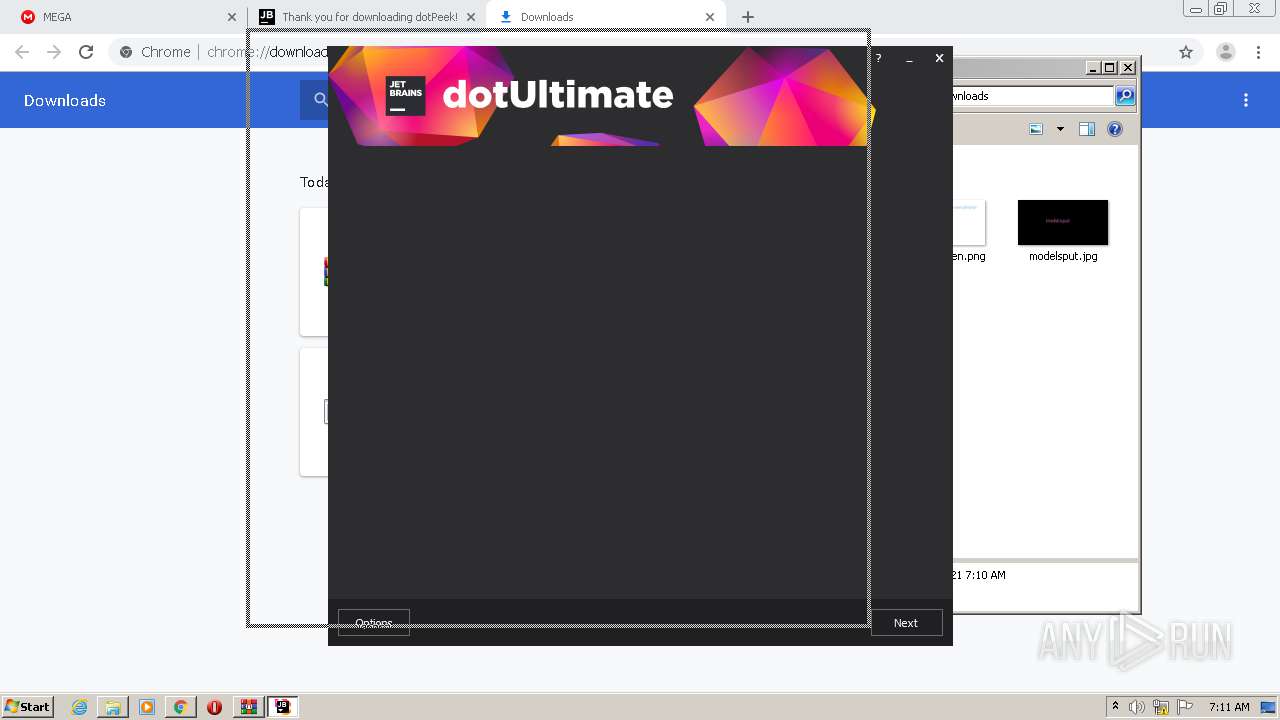The height and width of the screenshot is (720, 1280).
Task: Close the Explorer window
Action: click(x=1128, y=68)
